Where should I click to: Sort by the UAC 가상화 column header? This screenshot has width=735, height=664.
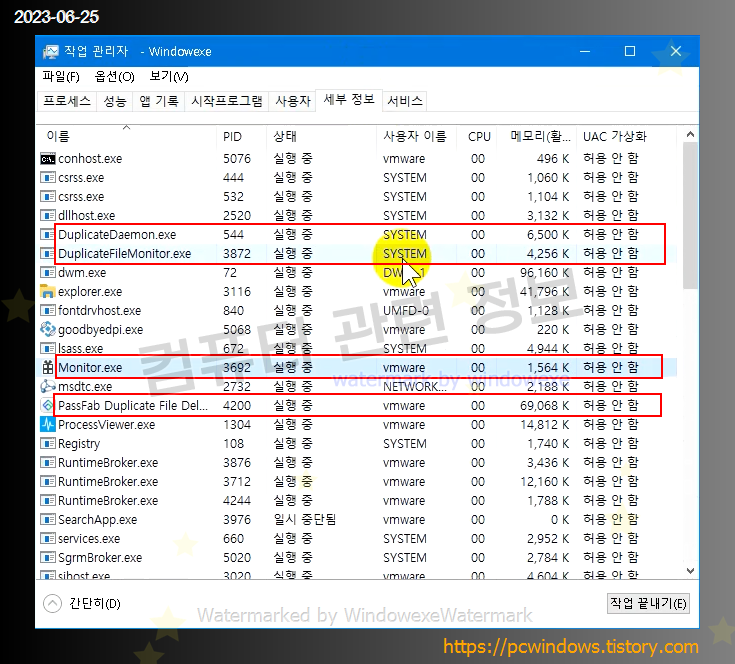point(626,136)
